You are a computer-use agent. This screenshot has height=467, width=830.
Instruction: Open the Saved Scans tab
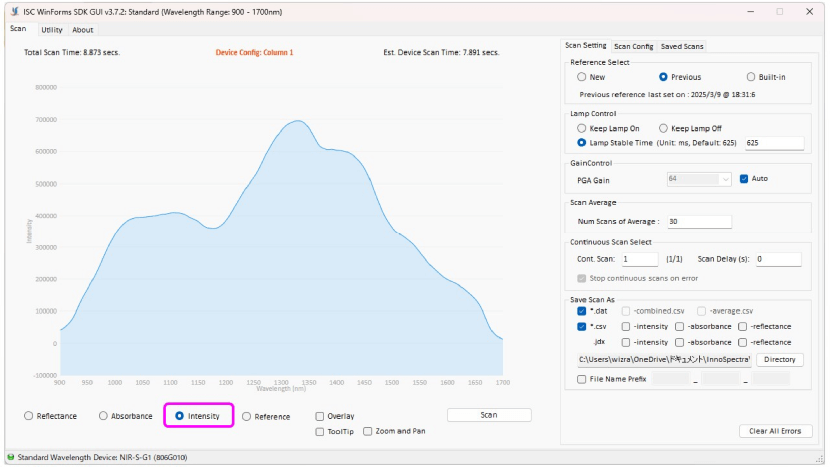coord(682,46)
